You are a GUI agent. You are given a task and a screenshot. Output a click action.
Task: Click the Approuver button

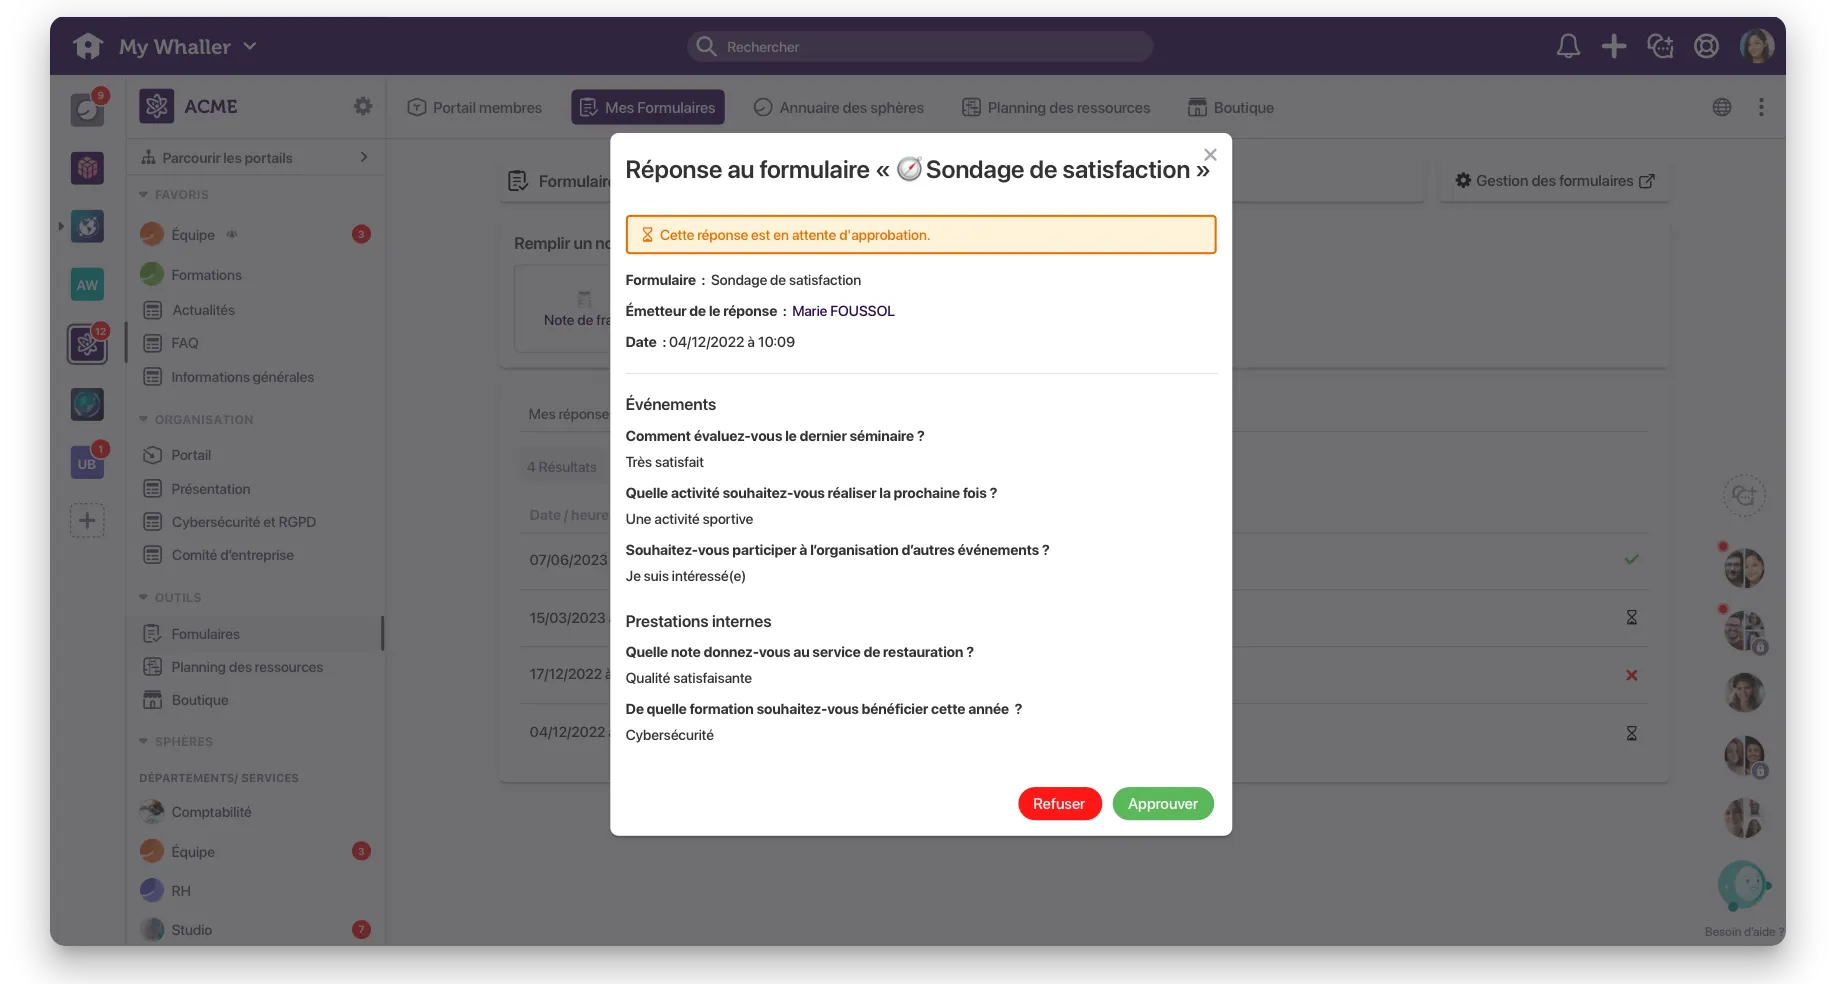click(x=1162, y=804)
